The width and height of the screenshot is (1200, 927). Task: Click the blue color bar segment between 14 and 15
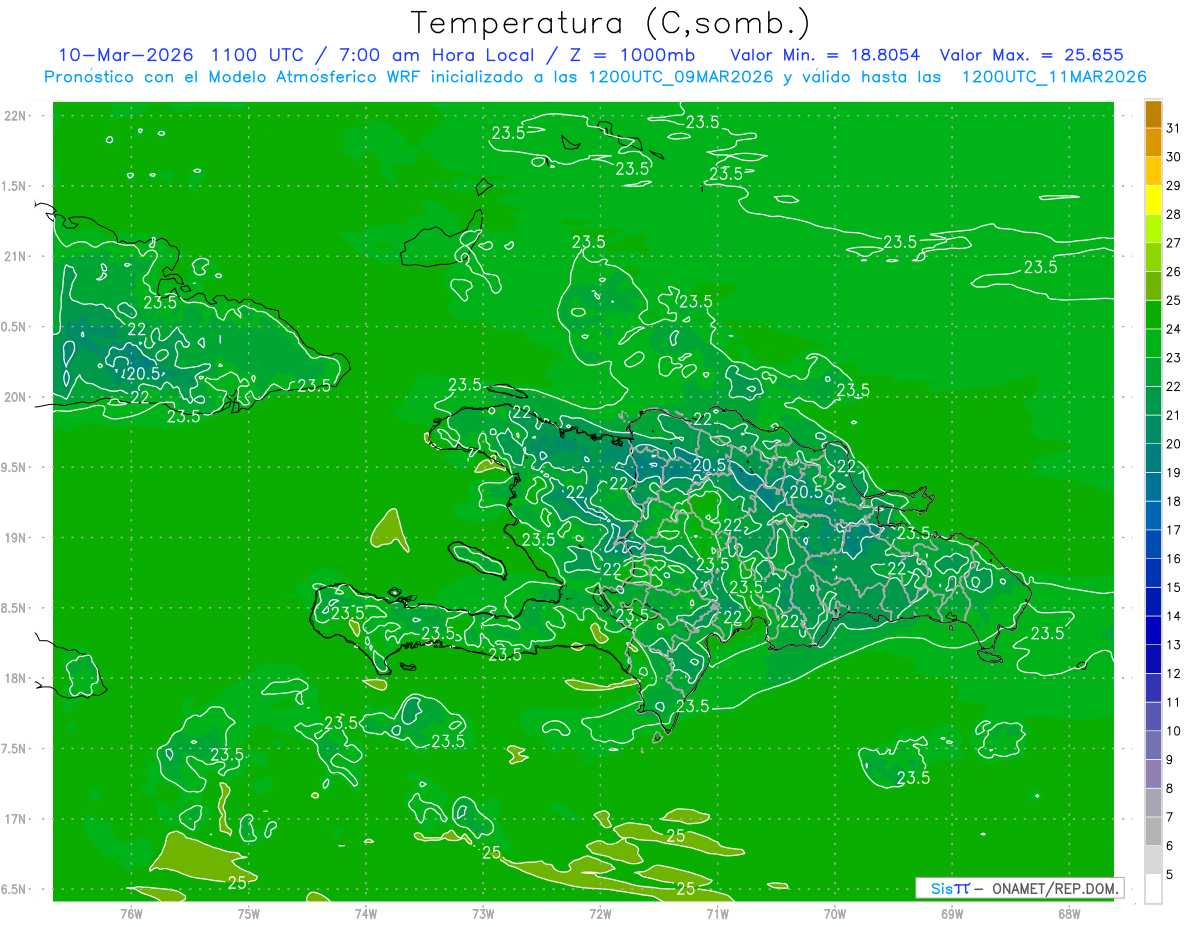click(1153, 602)
